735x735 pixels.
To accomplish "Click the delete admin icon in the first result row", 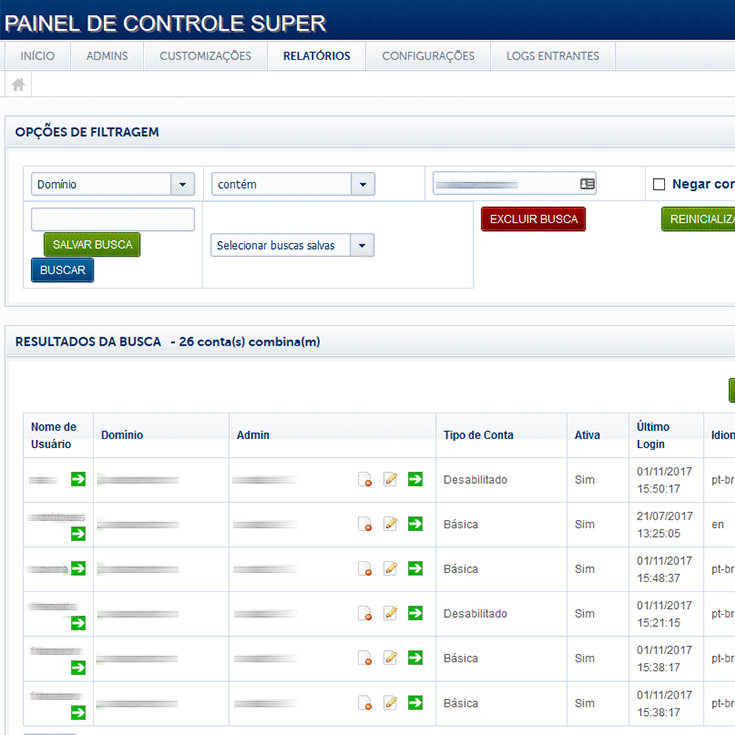I will click(365, 480).
